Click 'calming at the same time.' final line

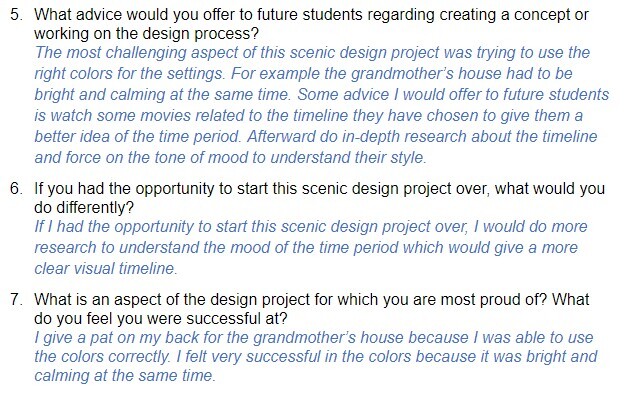pos(125,375)
